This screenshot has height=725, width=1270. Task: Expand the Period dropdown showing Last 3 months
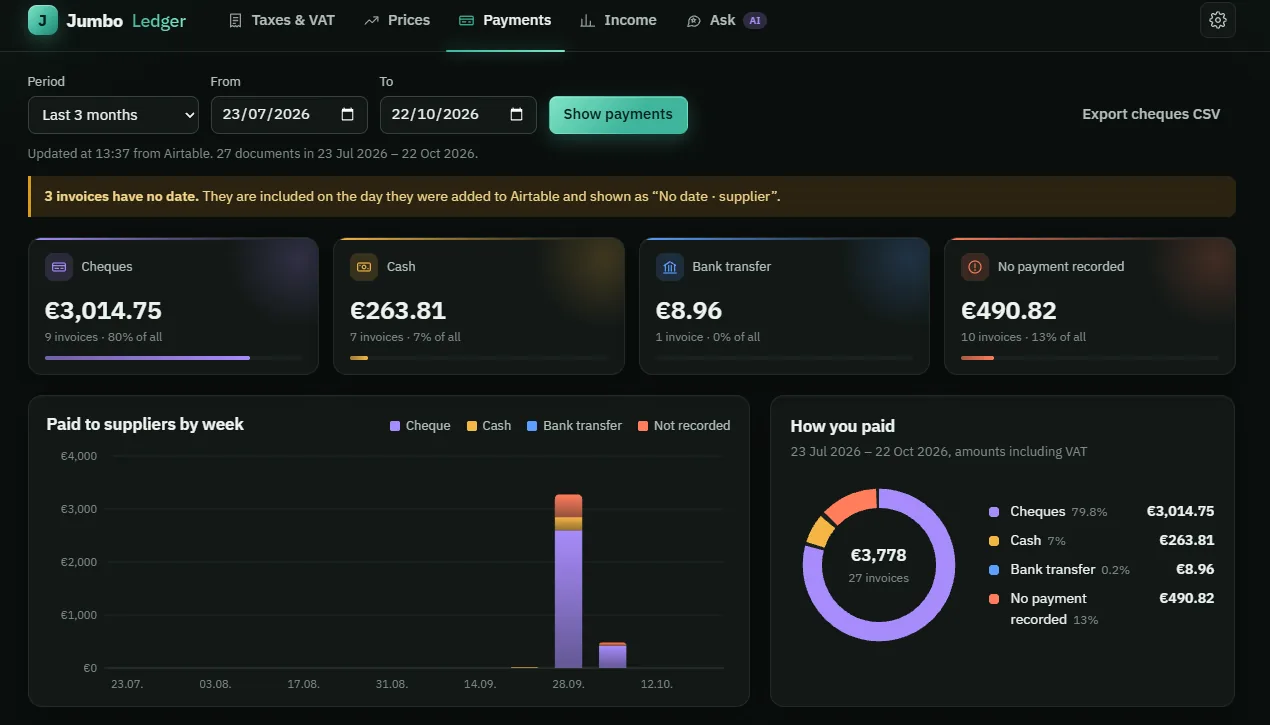(x=113, y=115)
